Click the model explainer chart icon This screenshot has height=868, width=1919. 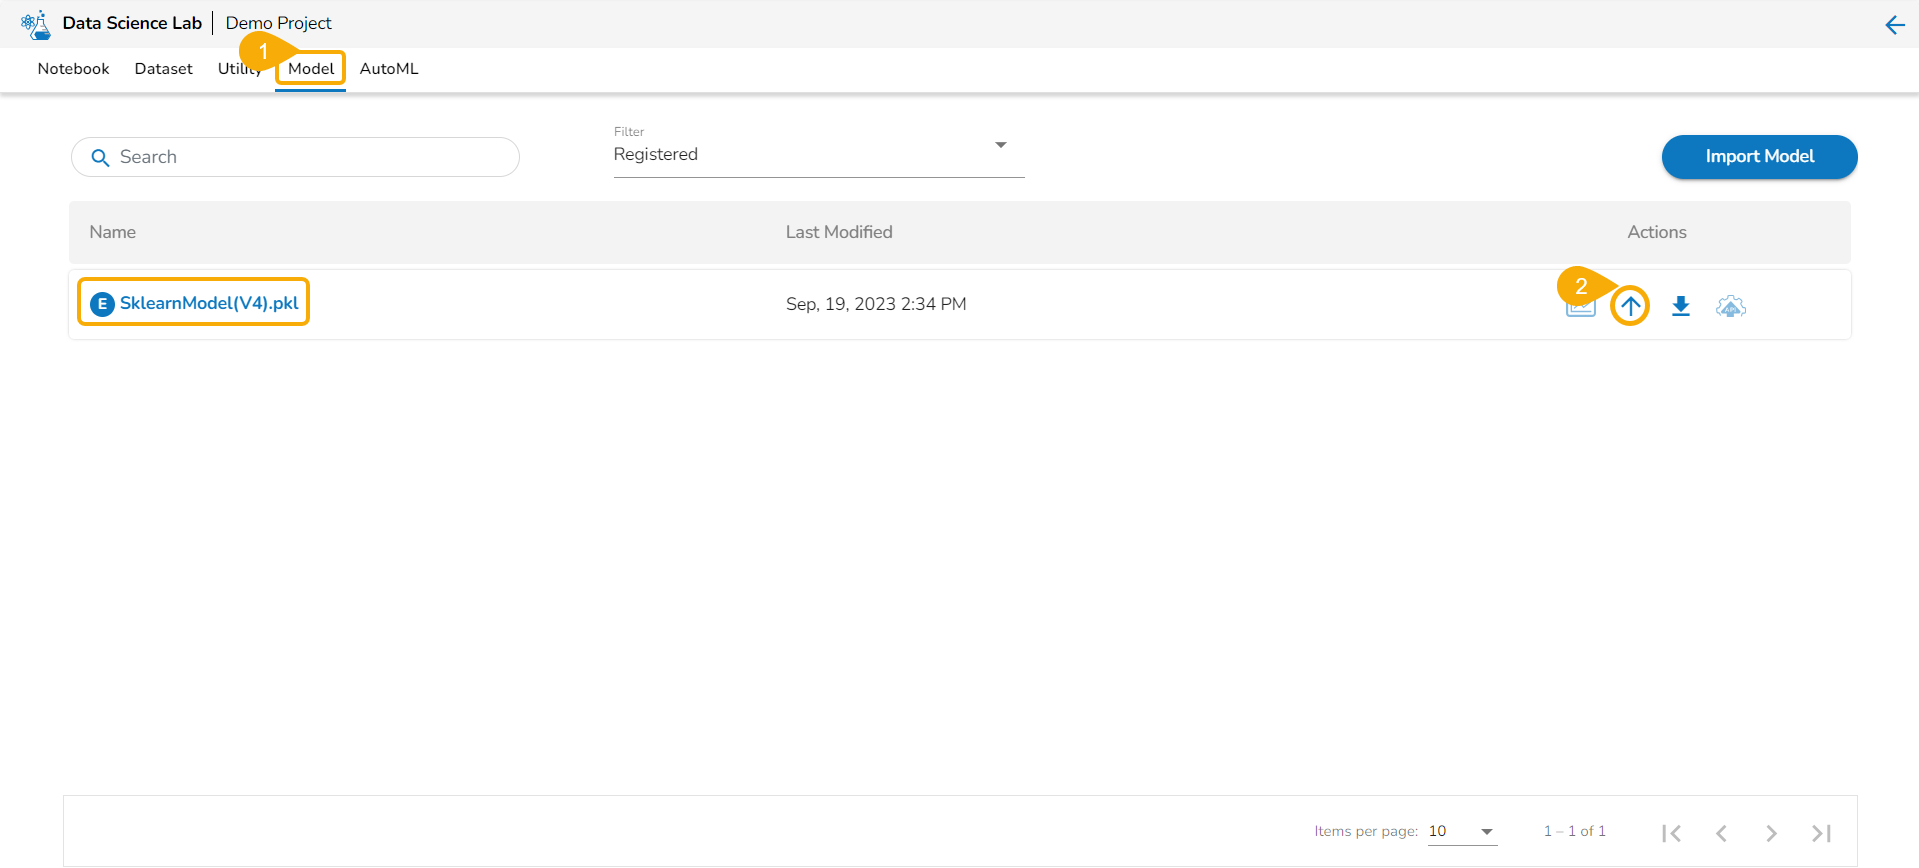tap(1580, 309)
